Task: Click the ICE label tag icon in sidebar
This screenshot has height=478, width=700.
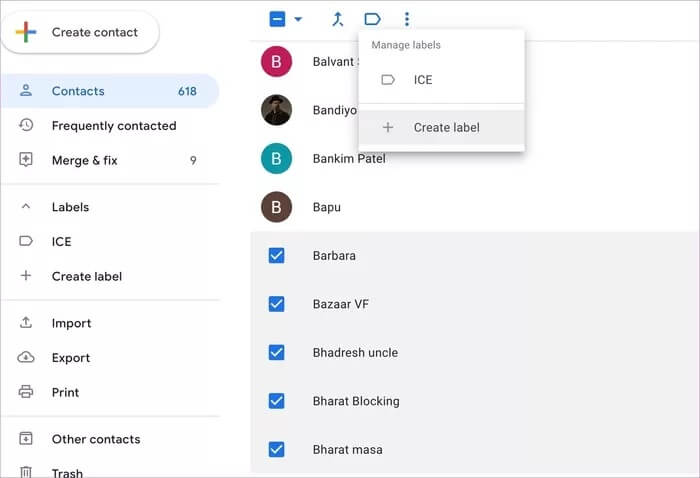Action: click(x=26, y=241)
